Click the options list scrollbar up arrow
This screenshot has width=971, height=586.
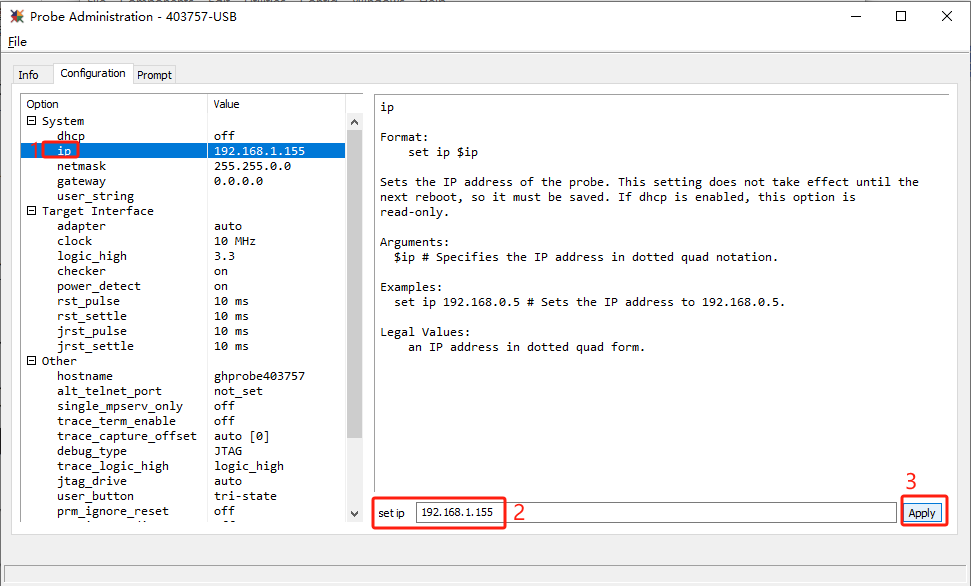(x=354, y=122)
